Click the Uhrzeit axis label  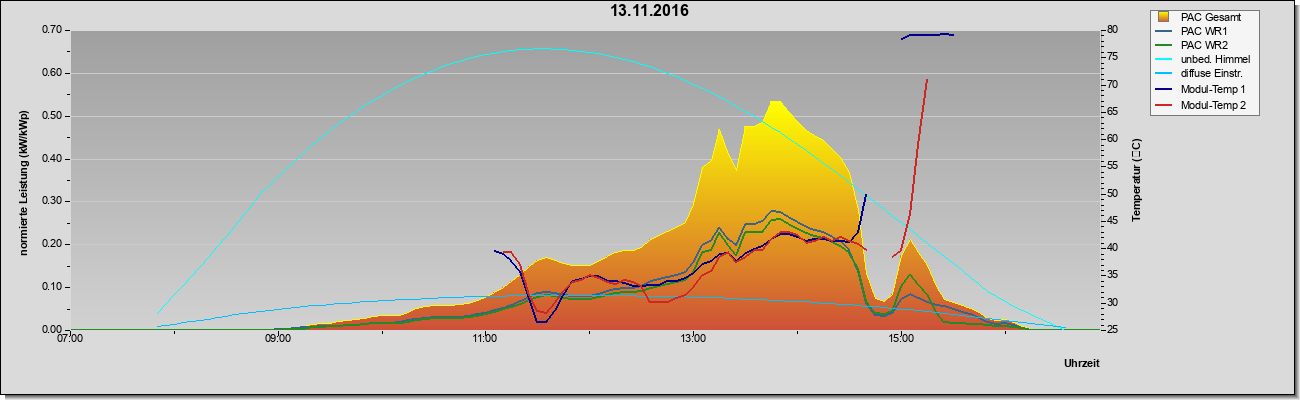(x=1082, y=364)
